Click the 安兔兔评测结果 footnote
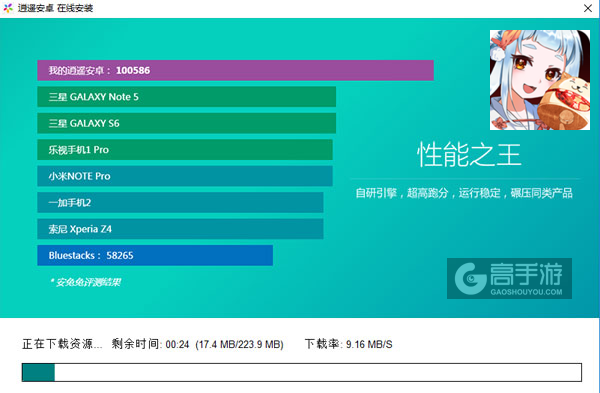 coord(85,282)
